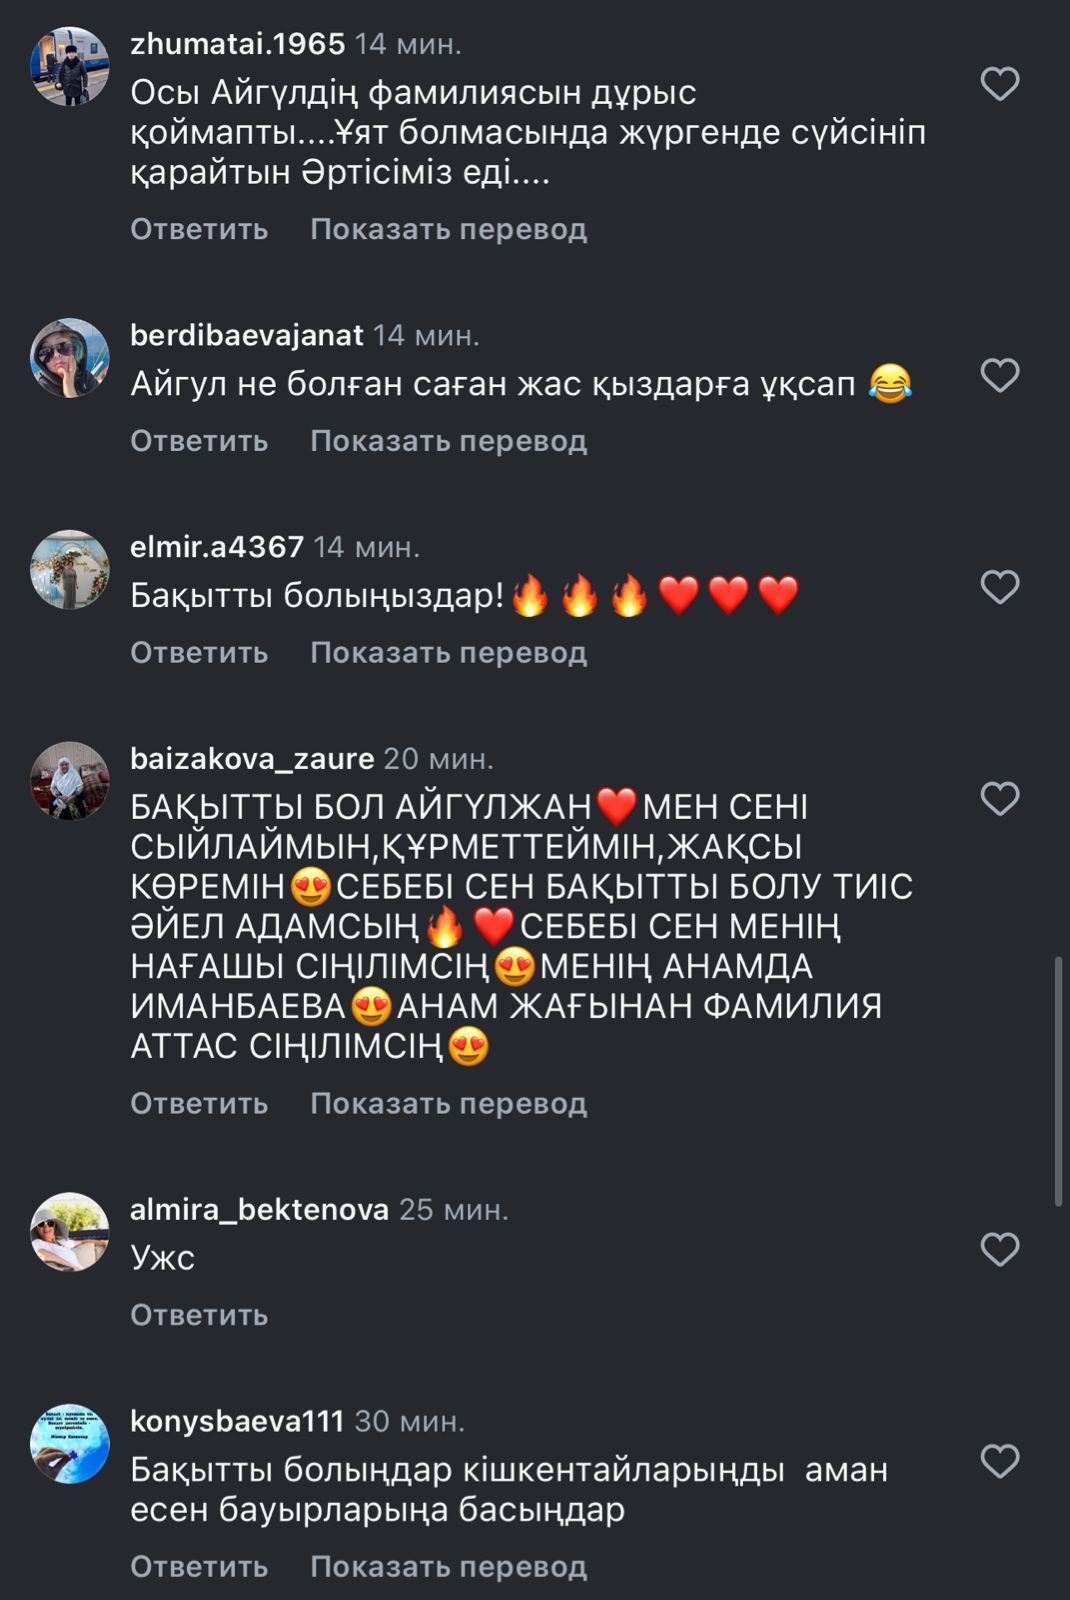Show translation for zhumatai.1965's comment
1070x1600 pixels.
point(448,229)
